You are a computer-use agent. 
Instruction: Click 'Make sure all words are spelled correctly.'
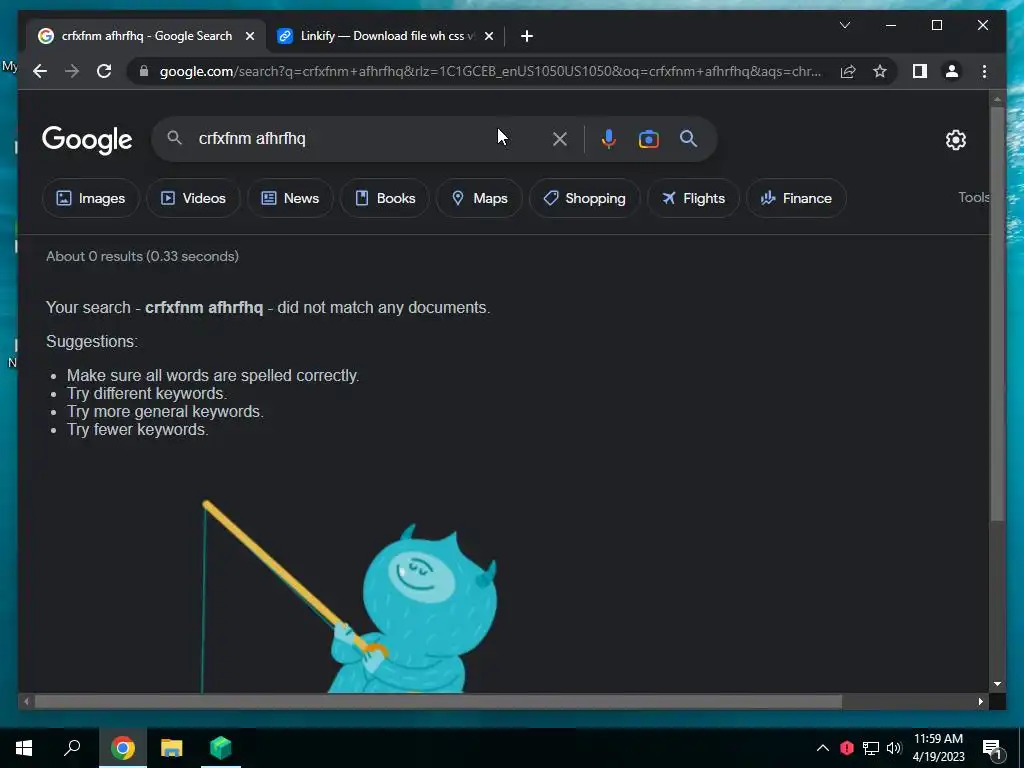point(213,376)
